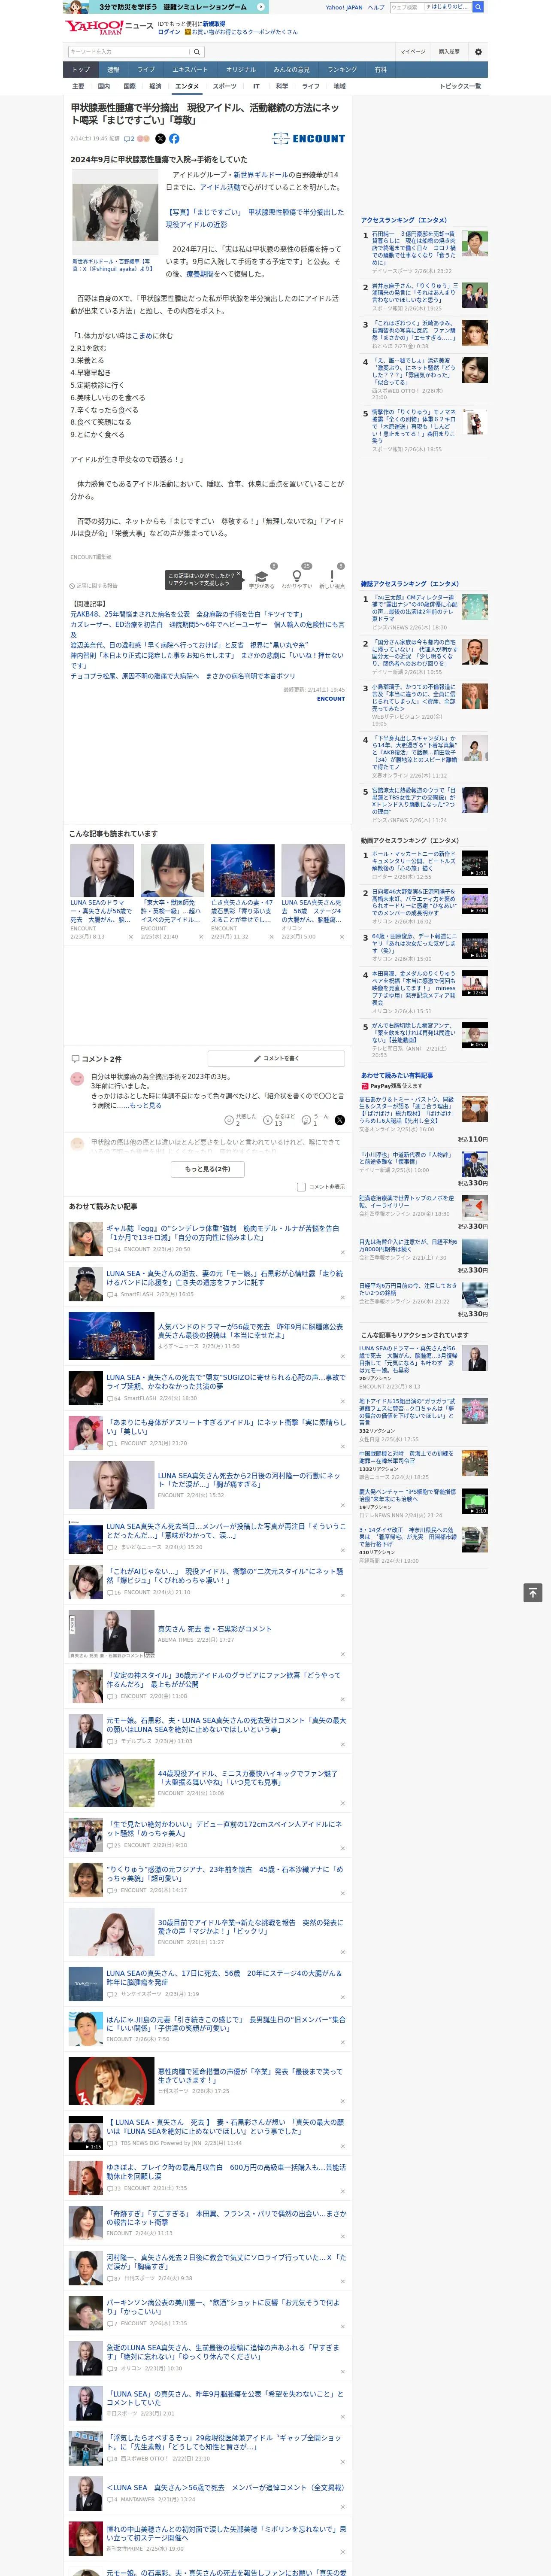551x2576 pixels.
Task: Open ヘルプ link in header
Action: [x=376, y=7]
